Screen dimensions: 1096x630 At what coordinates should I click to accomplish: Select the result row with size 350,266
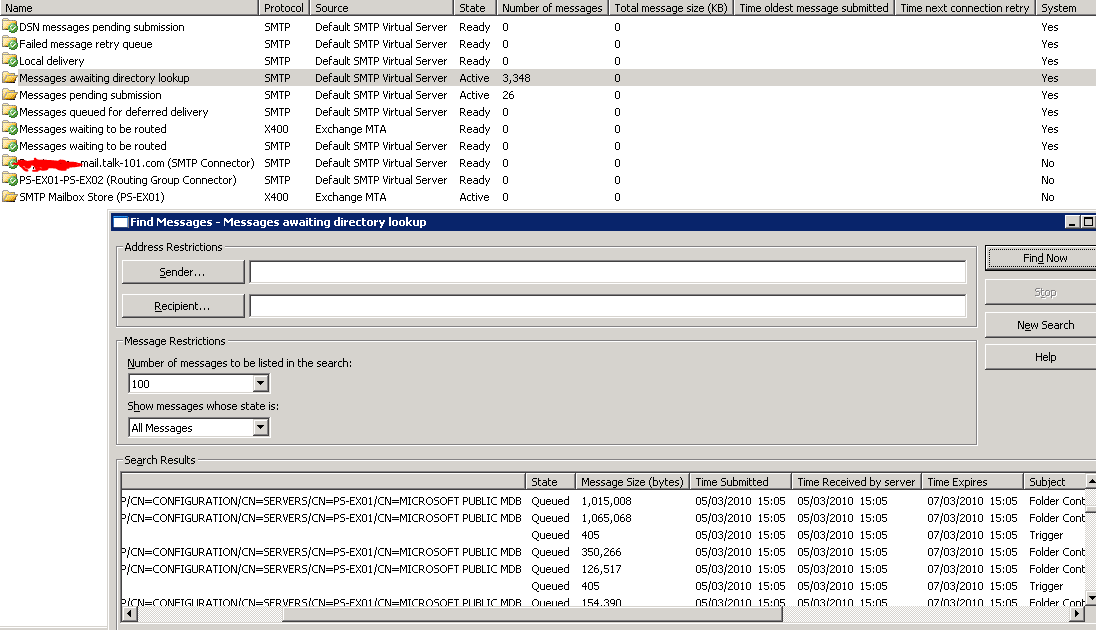click(603, 552)
